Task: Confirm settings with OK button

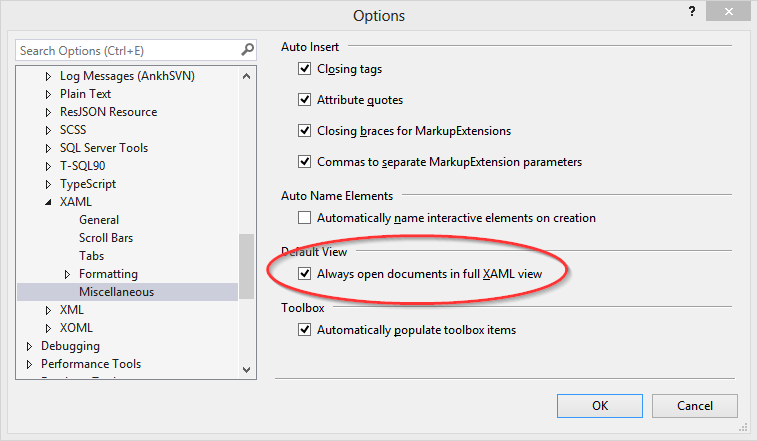Action: coord(600,406)
